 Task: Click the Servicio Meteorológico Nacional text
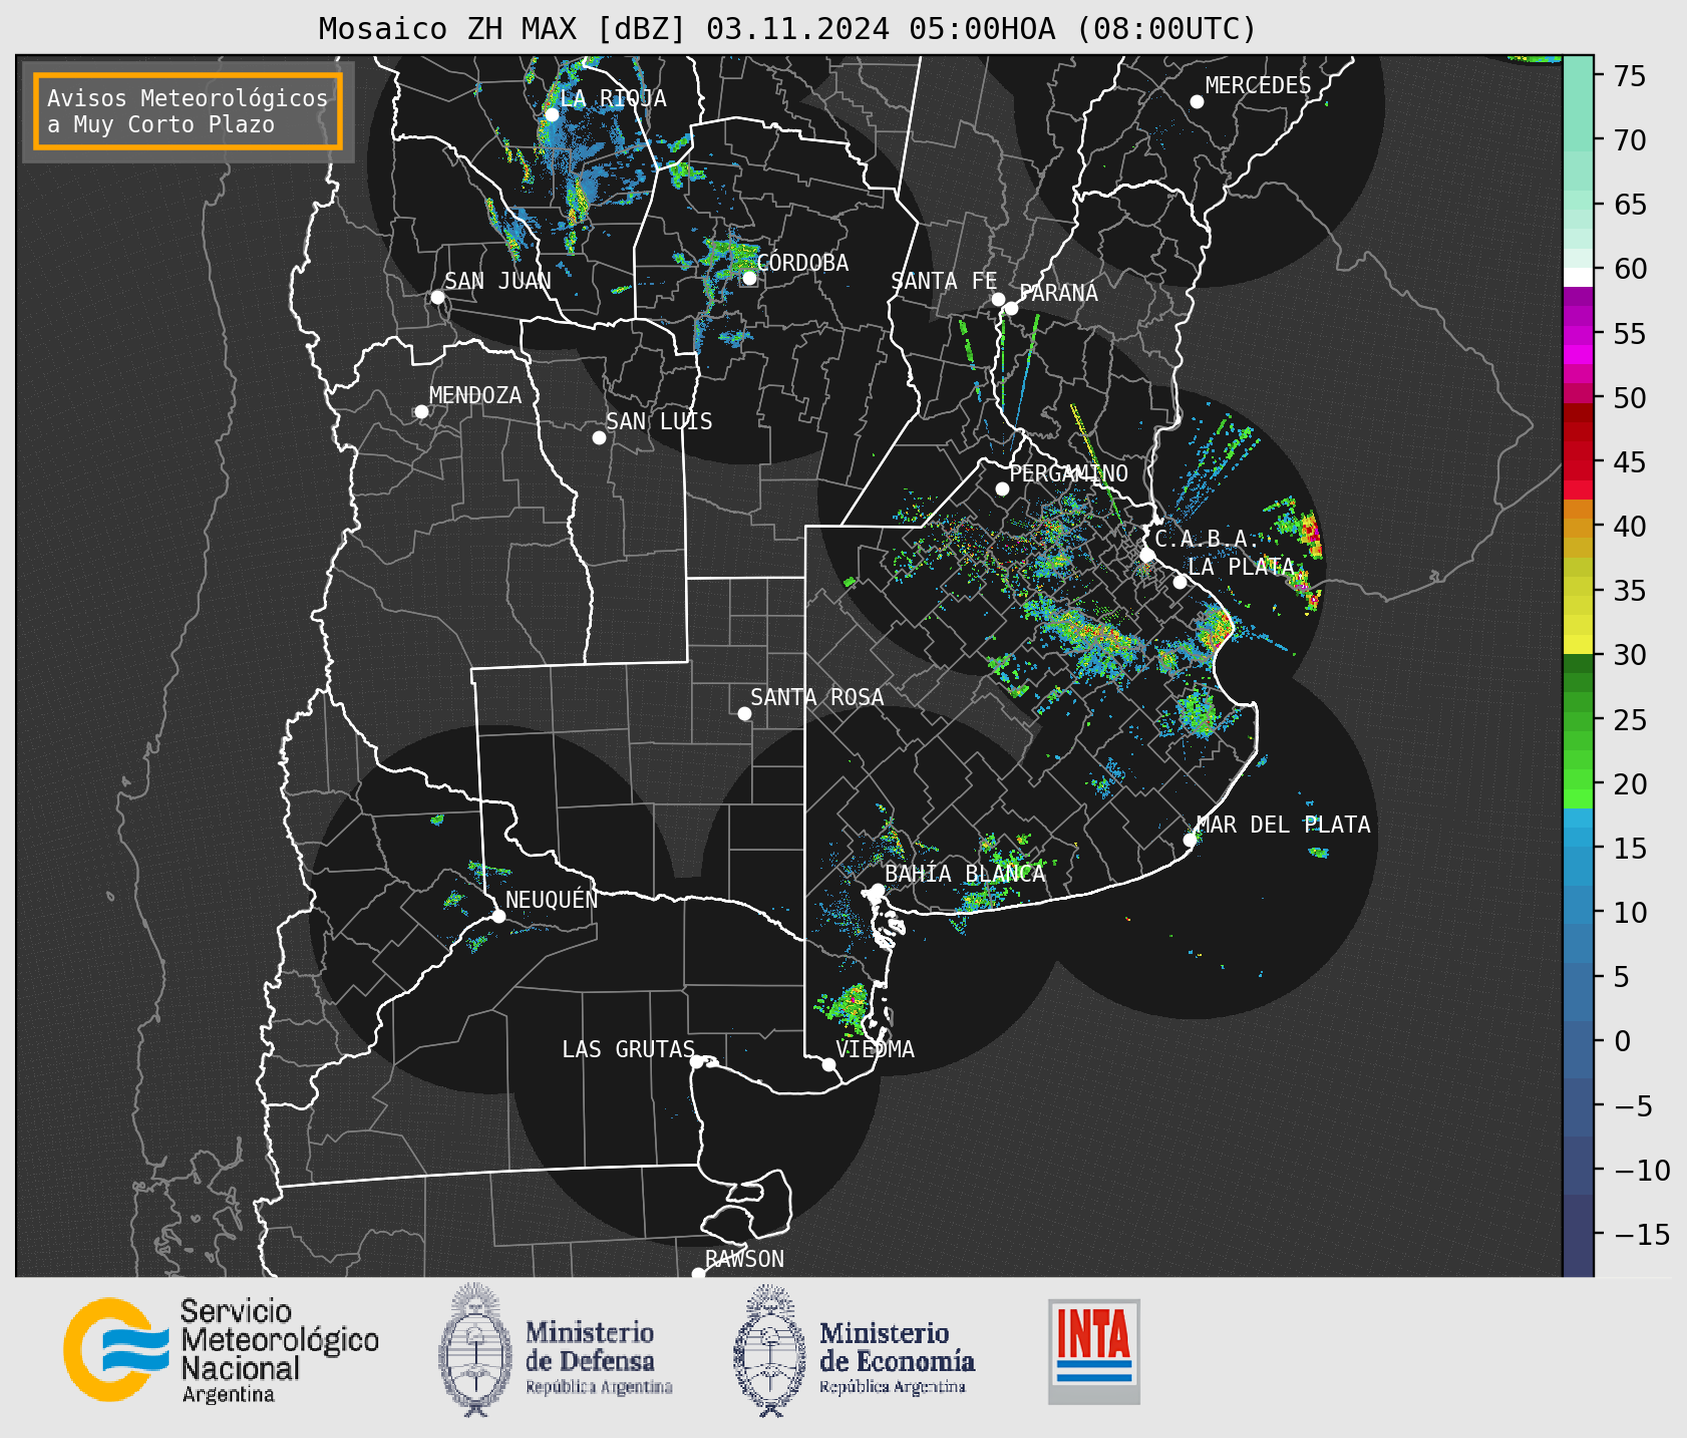point(279,1351)
